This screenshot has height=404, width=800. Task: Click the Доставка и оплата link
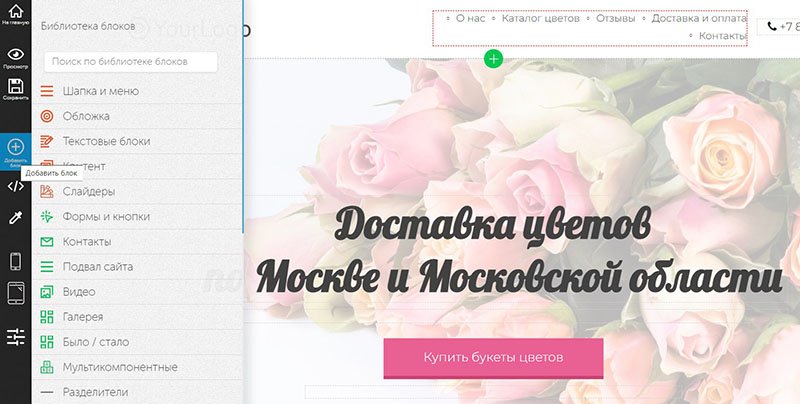699,18
